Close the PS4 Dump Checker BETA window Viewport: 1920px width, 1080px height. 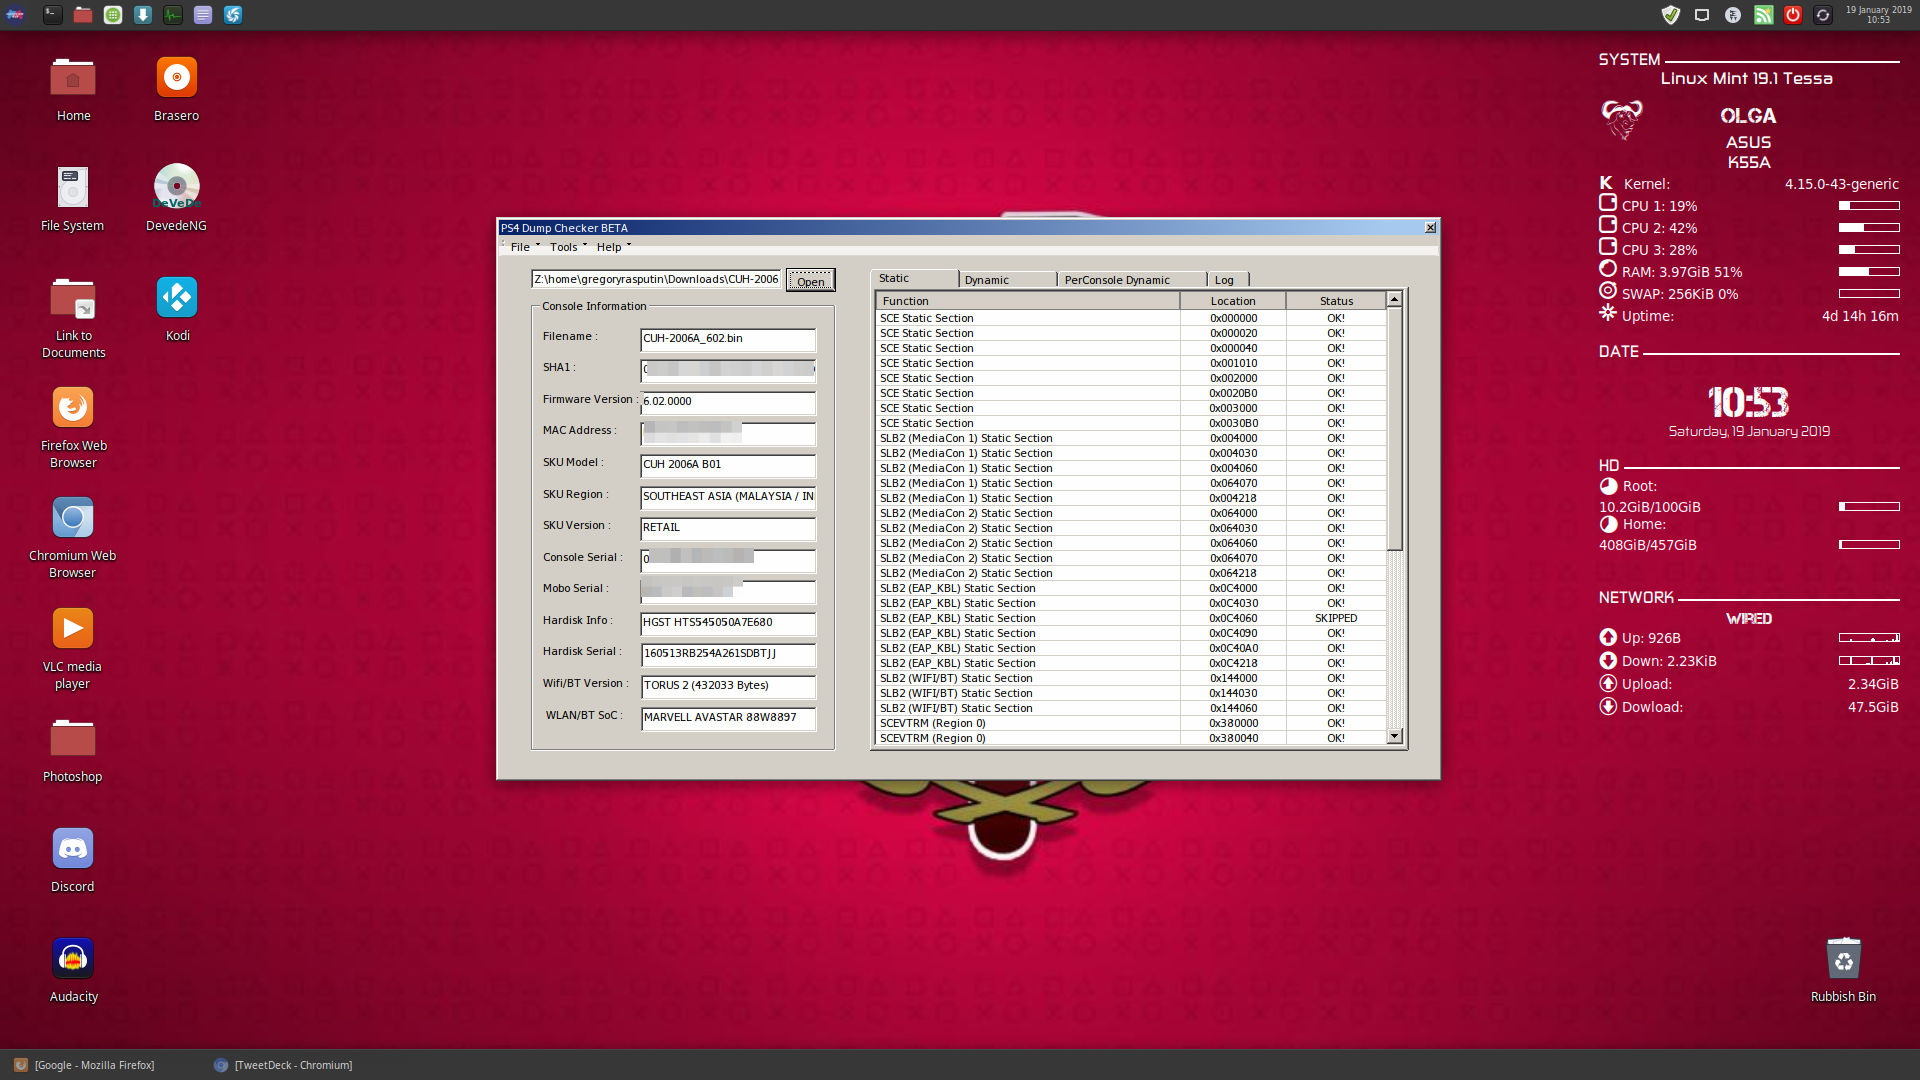point(1430,228)
